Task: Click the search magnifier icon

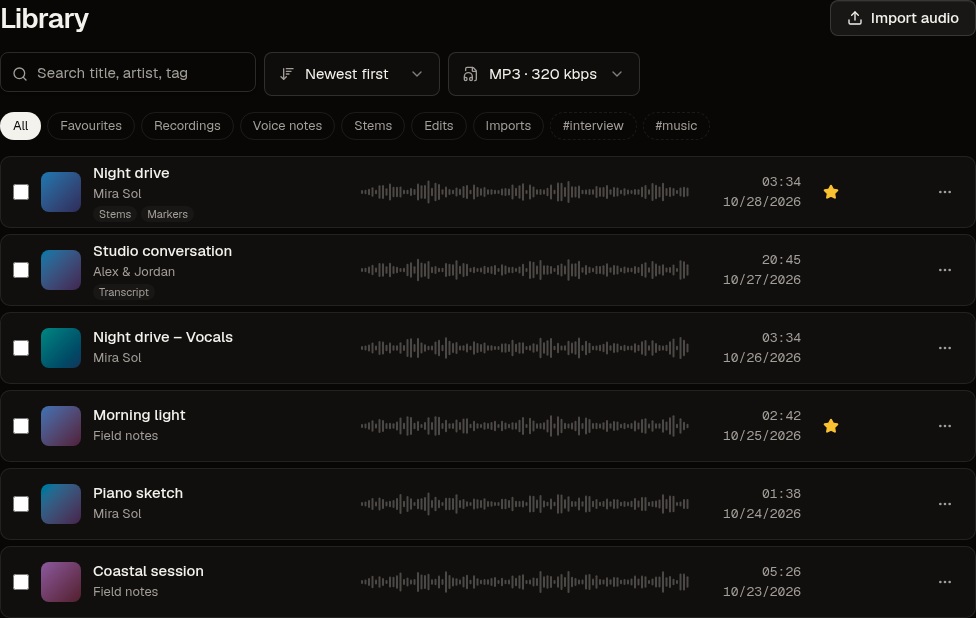Action: click(20, 74)
